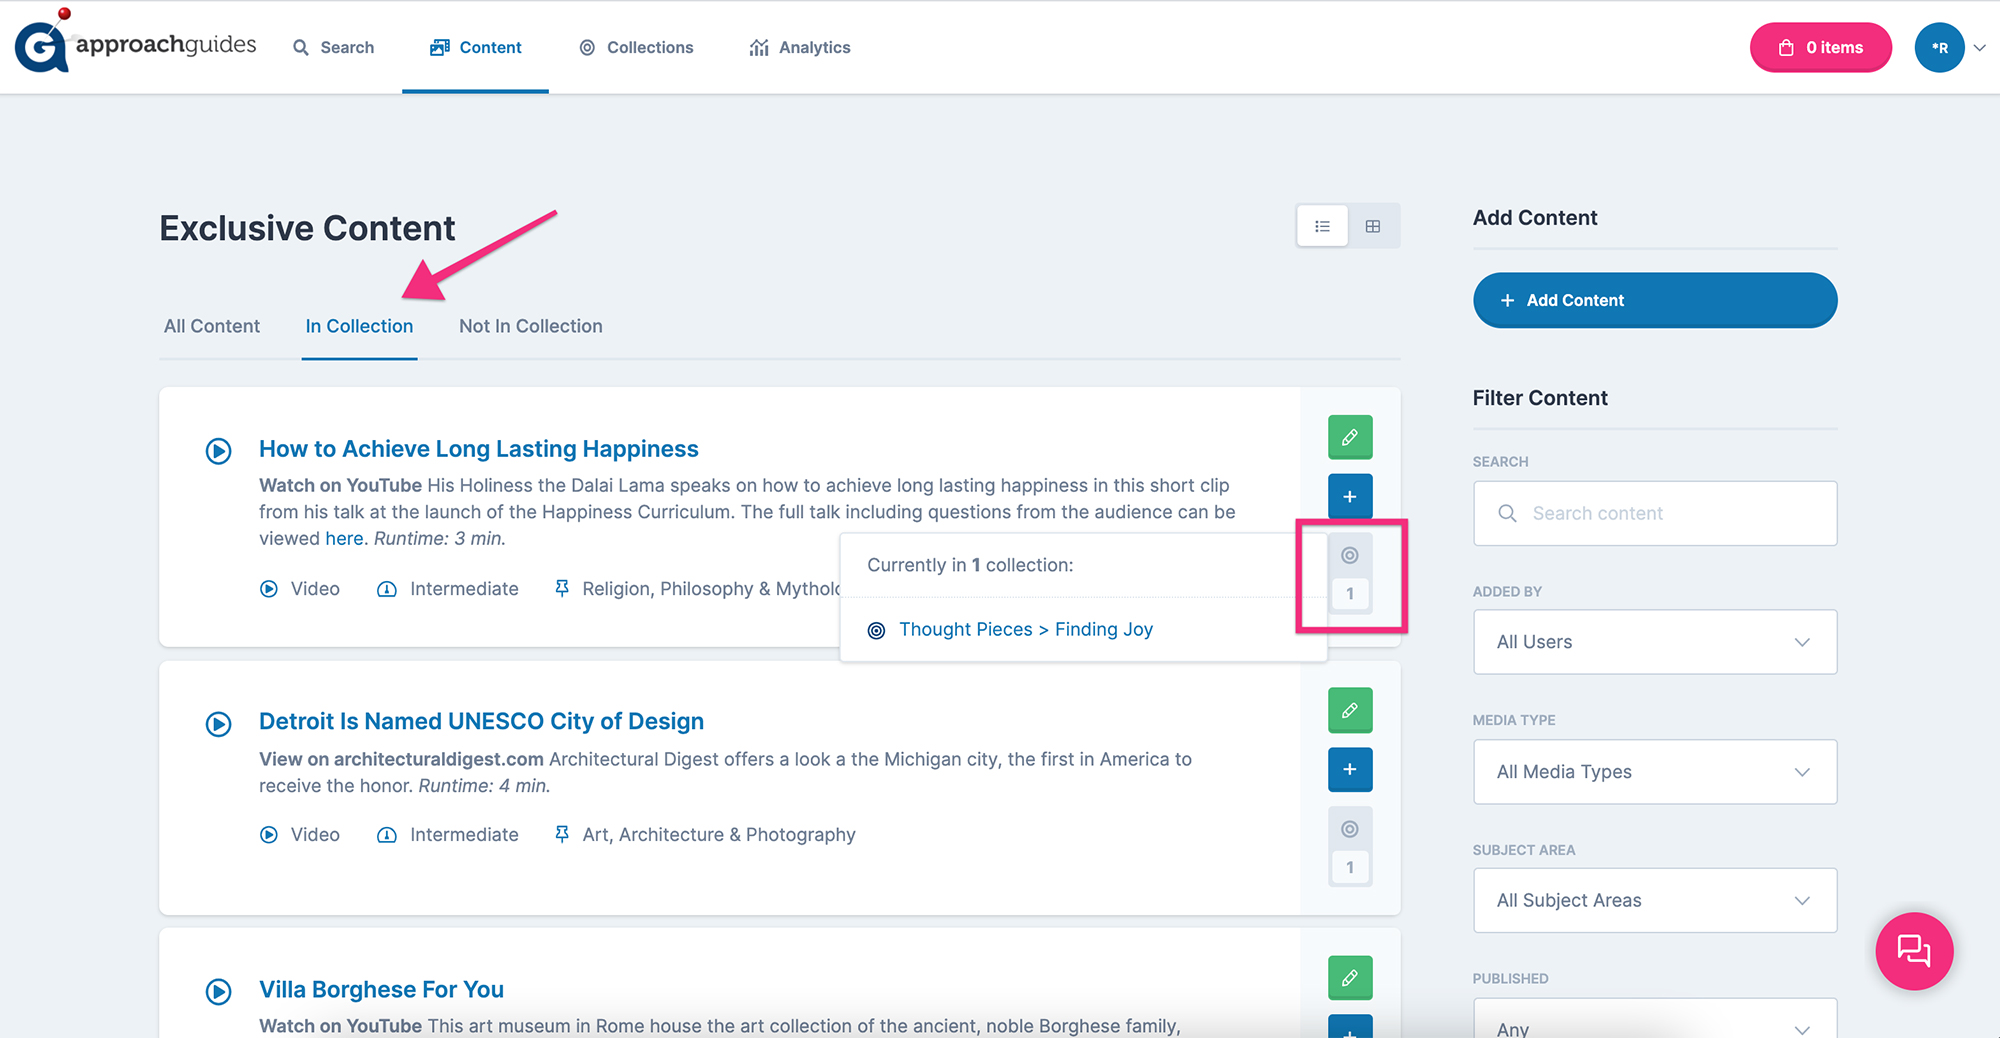Open Analytics in top navigation
2000x1038 pixels.
(x=800, y=47)
